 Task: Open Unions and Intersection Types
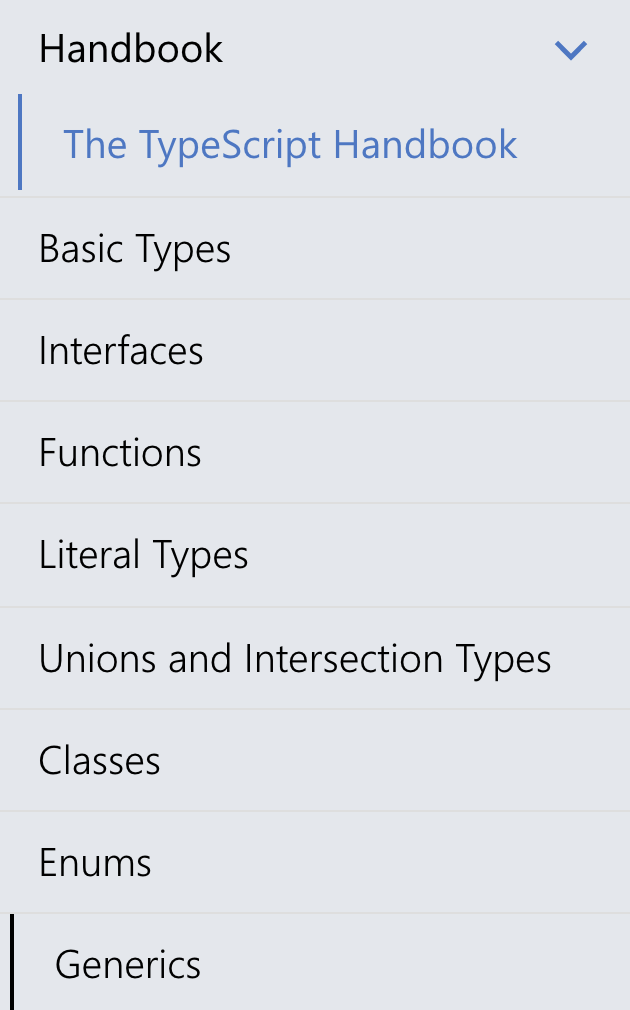pyautogui.click(x=295, y=659)
